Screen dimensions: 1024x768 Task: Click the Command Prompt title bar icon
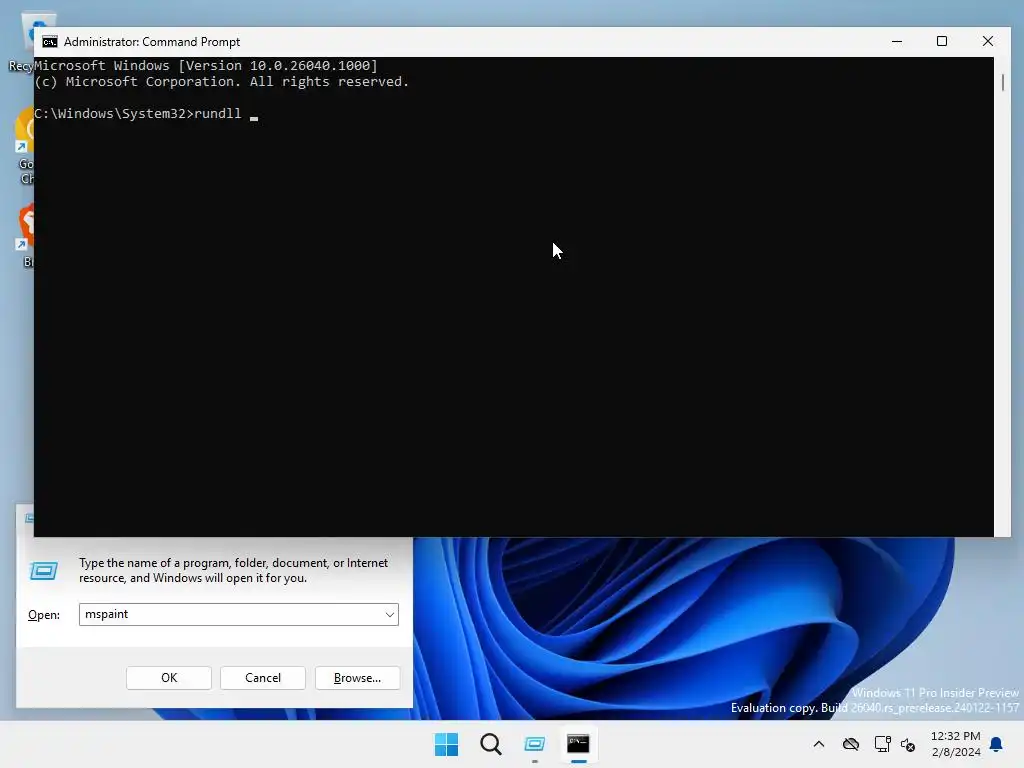50,42
